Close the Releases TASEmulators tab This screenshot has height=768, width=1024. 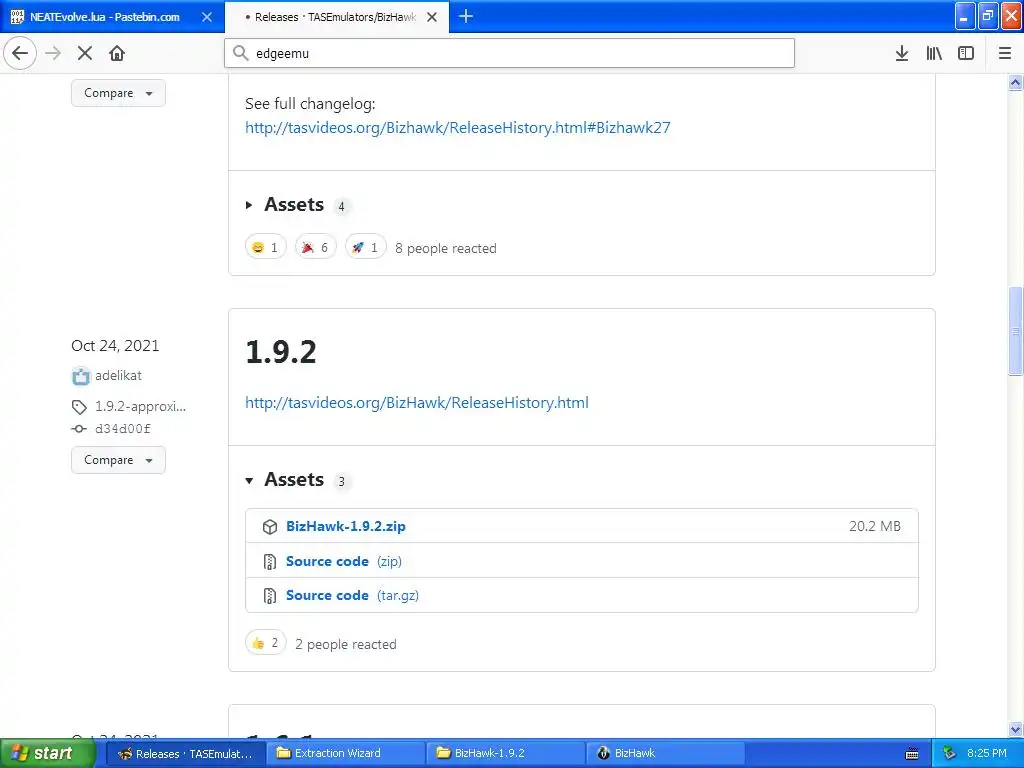coord(432,17)
